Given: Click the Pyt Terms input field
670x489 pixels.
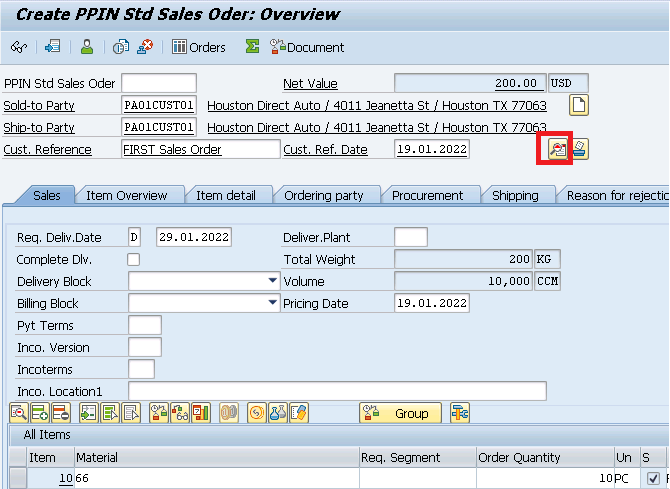Looking at the screenshot, I should [145, 325].
